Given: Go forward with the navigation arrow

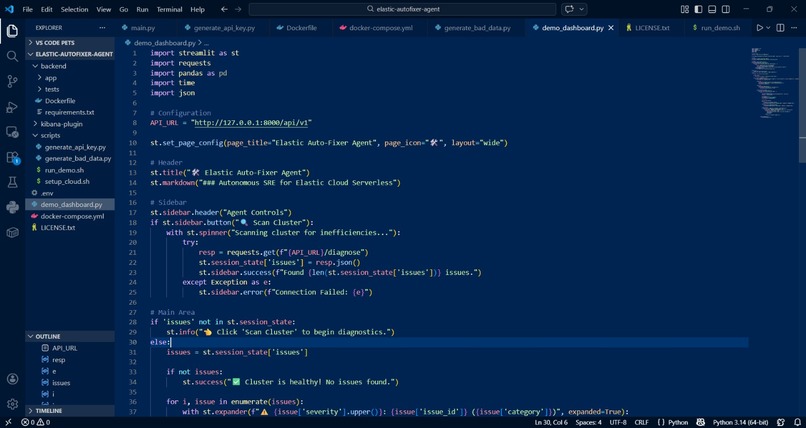Looking at the screenshot, I should (238, 9).
